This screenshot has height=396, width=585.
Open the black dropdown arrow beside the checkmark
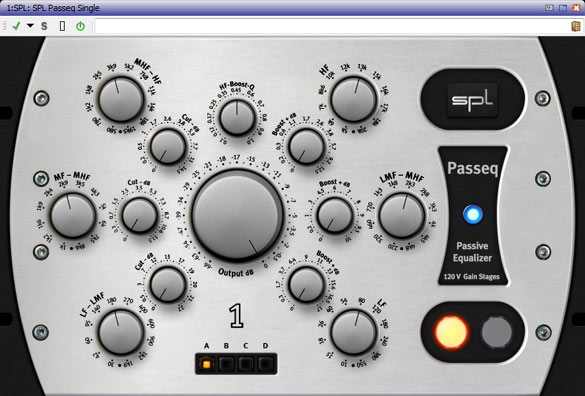point(30,26)
